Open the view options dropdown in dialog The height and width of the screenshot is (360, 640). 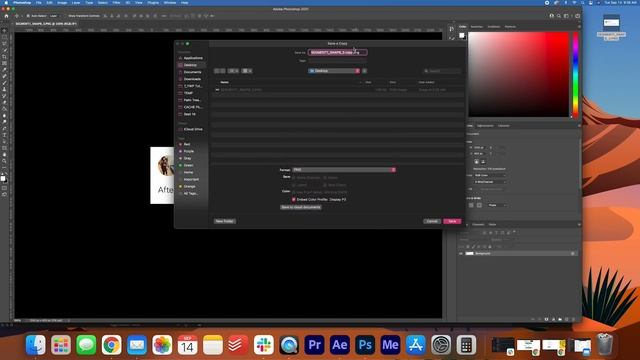(x=233, y=71)
